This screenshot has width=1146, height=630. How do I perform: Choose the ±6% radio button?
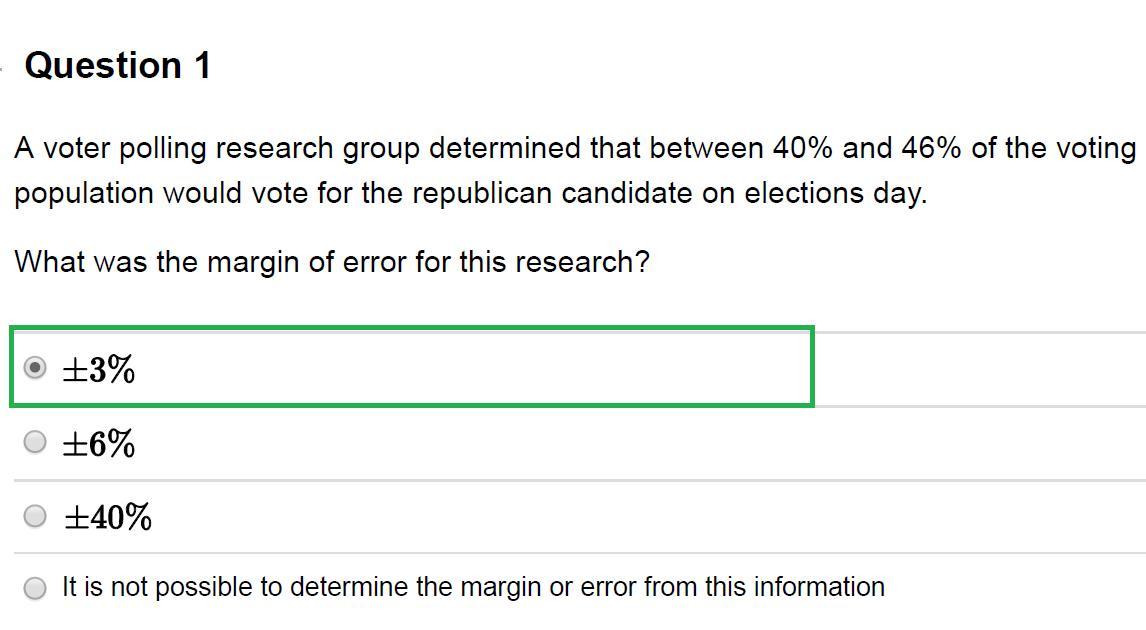click(x=35, y=441)
